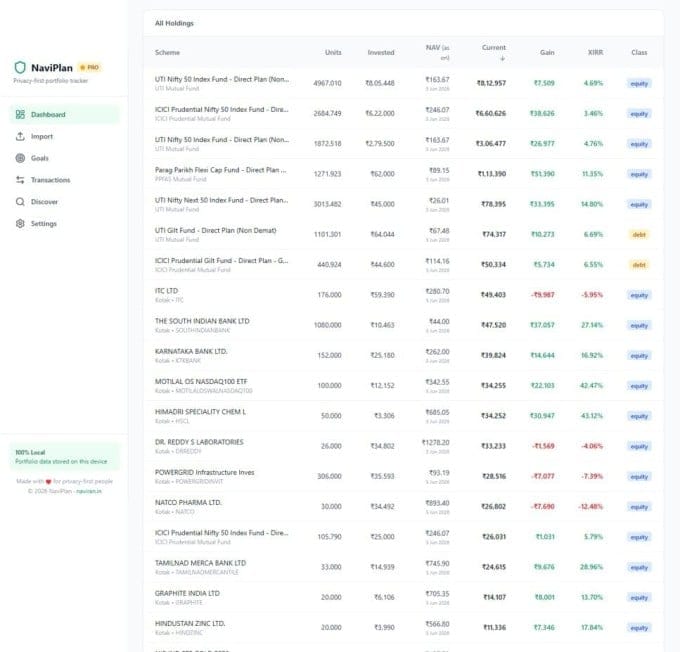680x652 pixels.
Task: Click the All Holdings heading
Action: point(174,23)
